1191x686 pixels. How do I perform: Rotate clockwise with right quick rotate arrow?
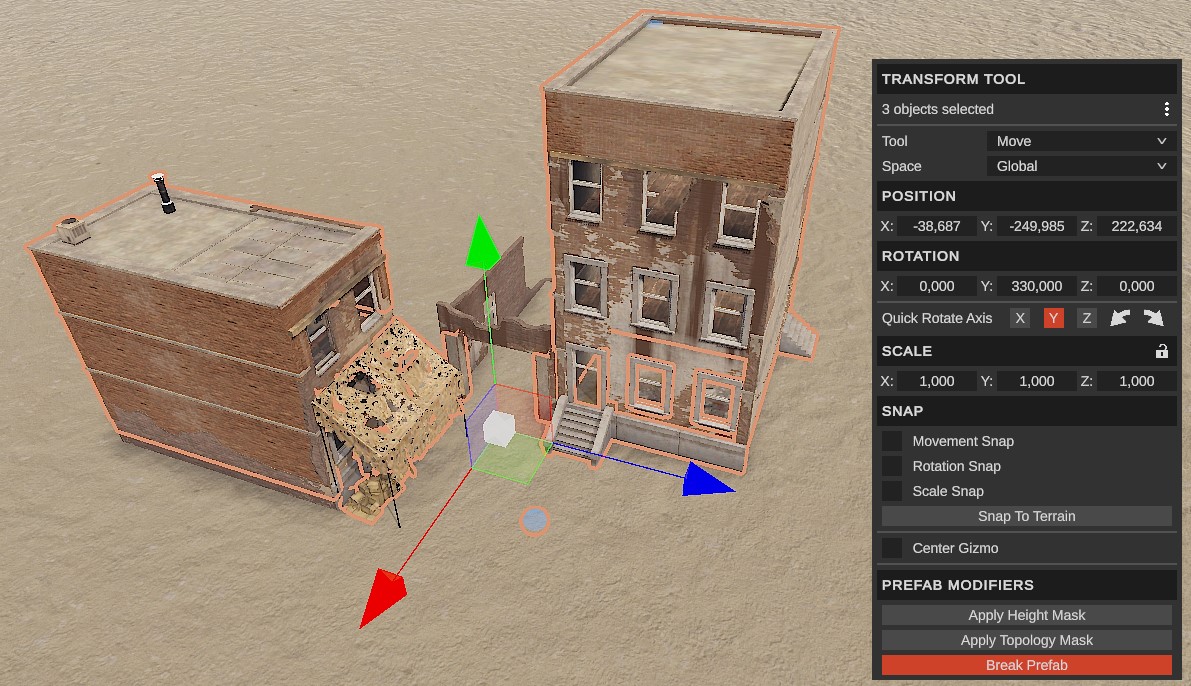(x=1153, y=318)
